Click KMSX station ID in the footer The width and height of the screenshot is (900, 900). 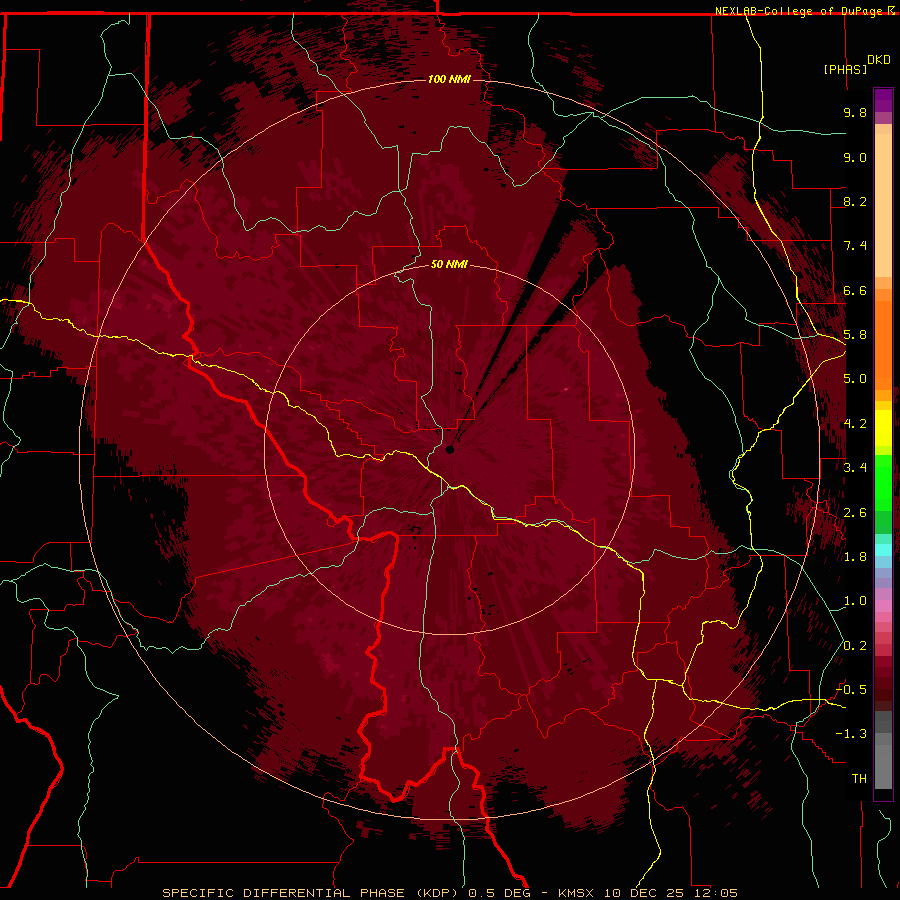(576, 893)
